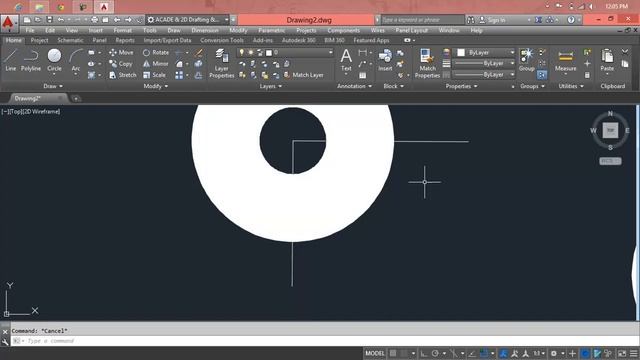This screenshot has height=360, width=640.
Task: Switch to the Reports ribbon tab
Action: pyautogui.click(x=125, y=40)
